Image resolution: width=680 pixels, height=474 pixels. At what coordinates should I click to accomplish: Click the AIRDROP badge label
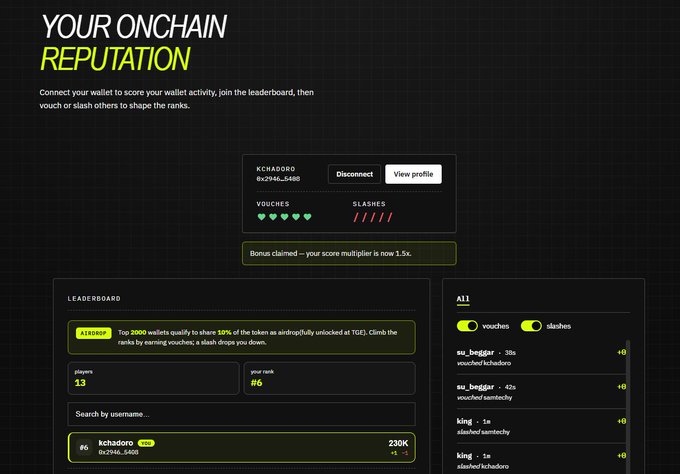[94, 333]
